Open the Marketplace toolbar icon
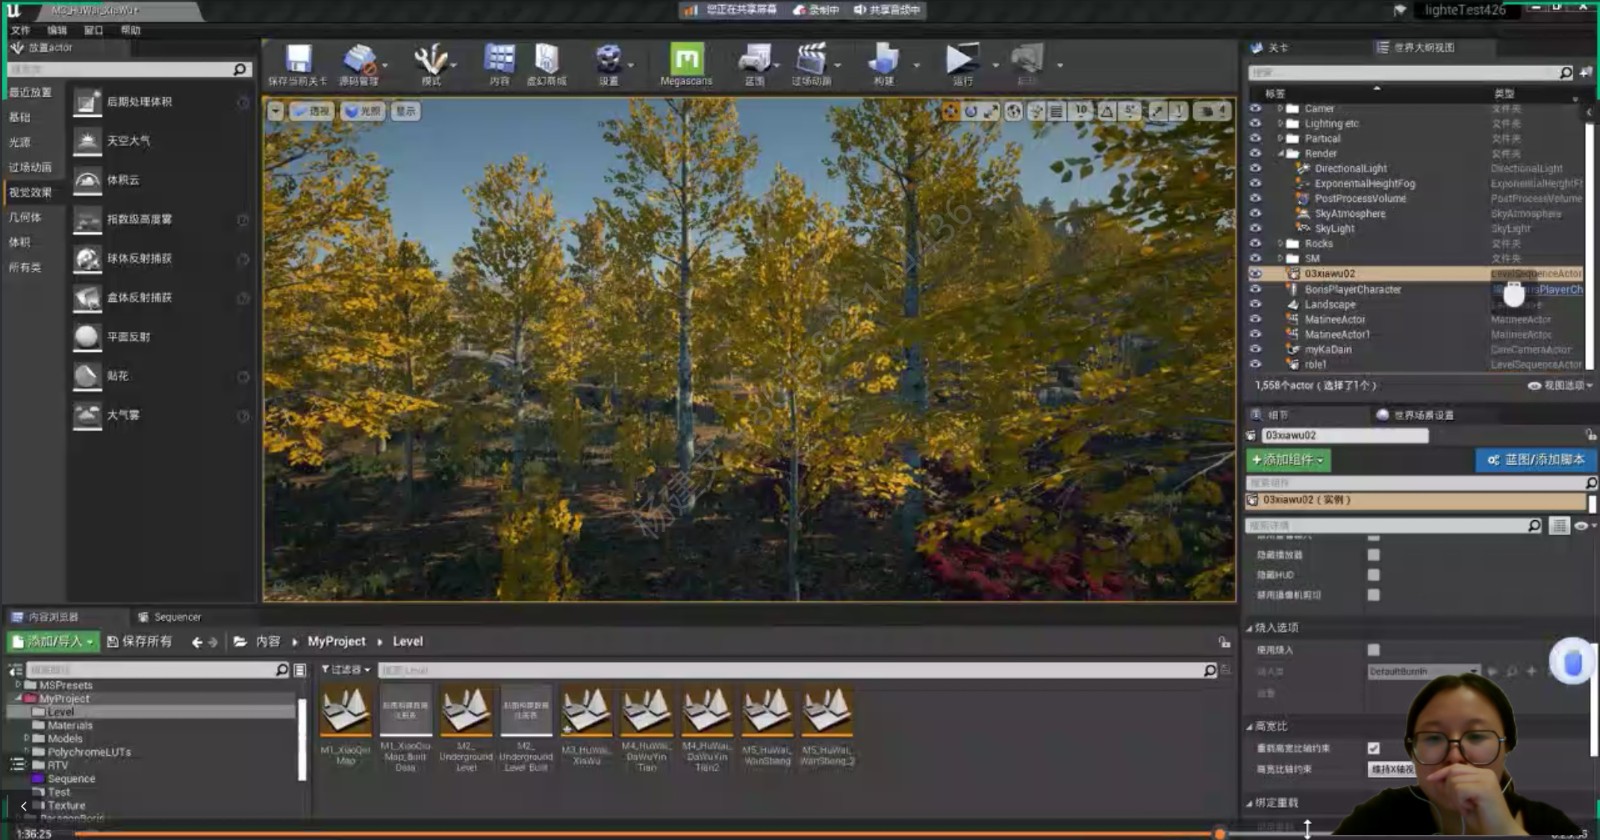This screenshot has width=1600, height=840. point(546,60)
